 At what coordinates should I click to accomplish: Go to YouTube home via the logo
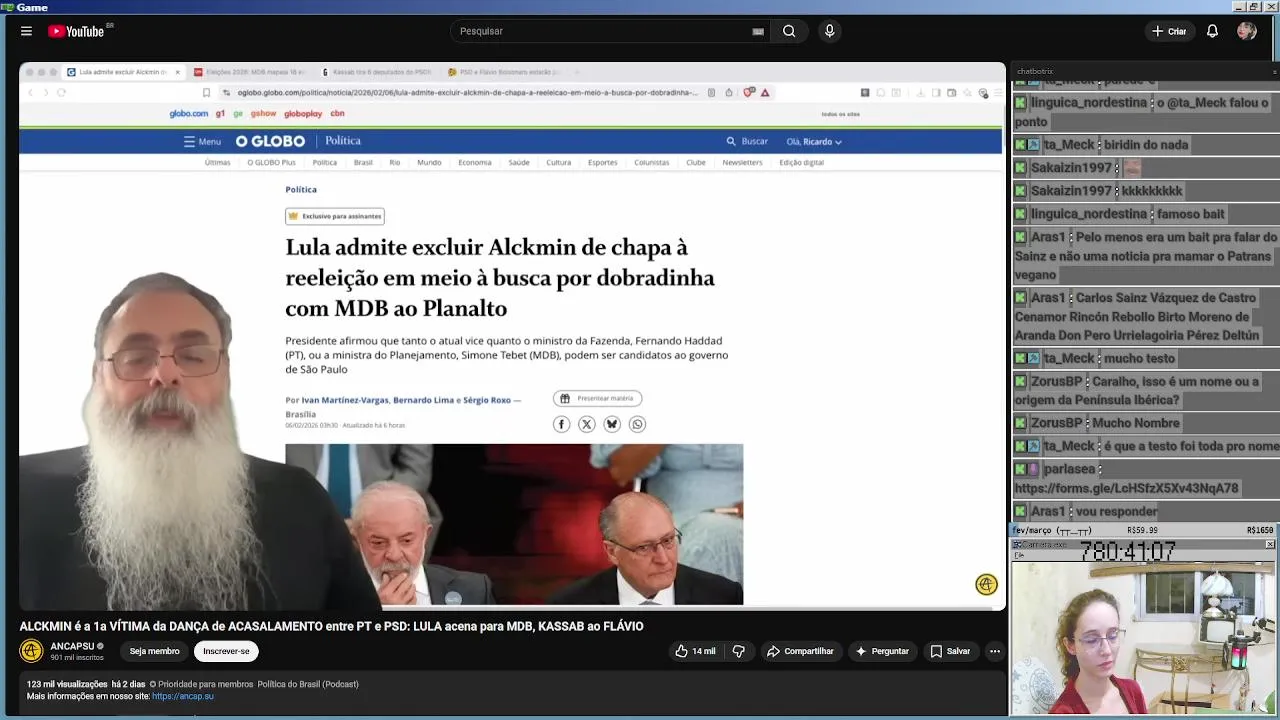click(x=77, y=31)
